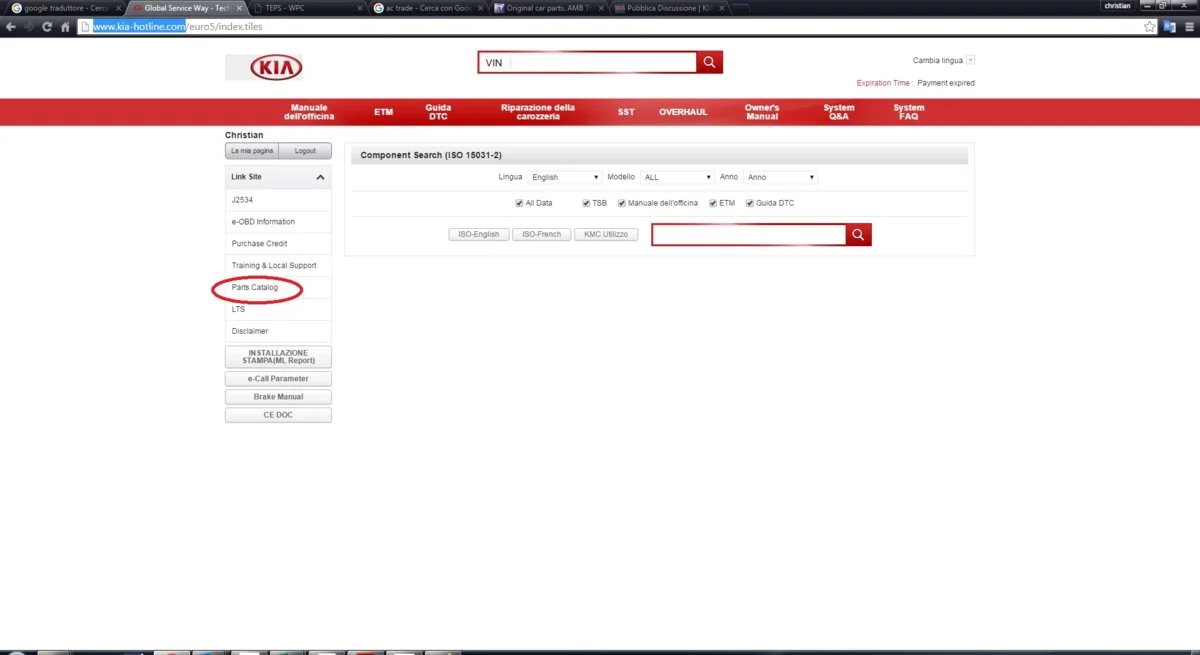The height and width of the screenshot is (655, 1200).
Task: Open the Manuale dell'officina menu in the red bar
Action: point(309,112)
